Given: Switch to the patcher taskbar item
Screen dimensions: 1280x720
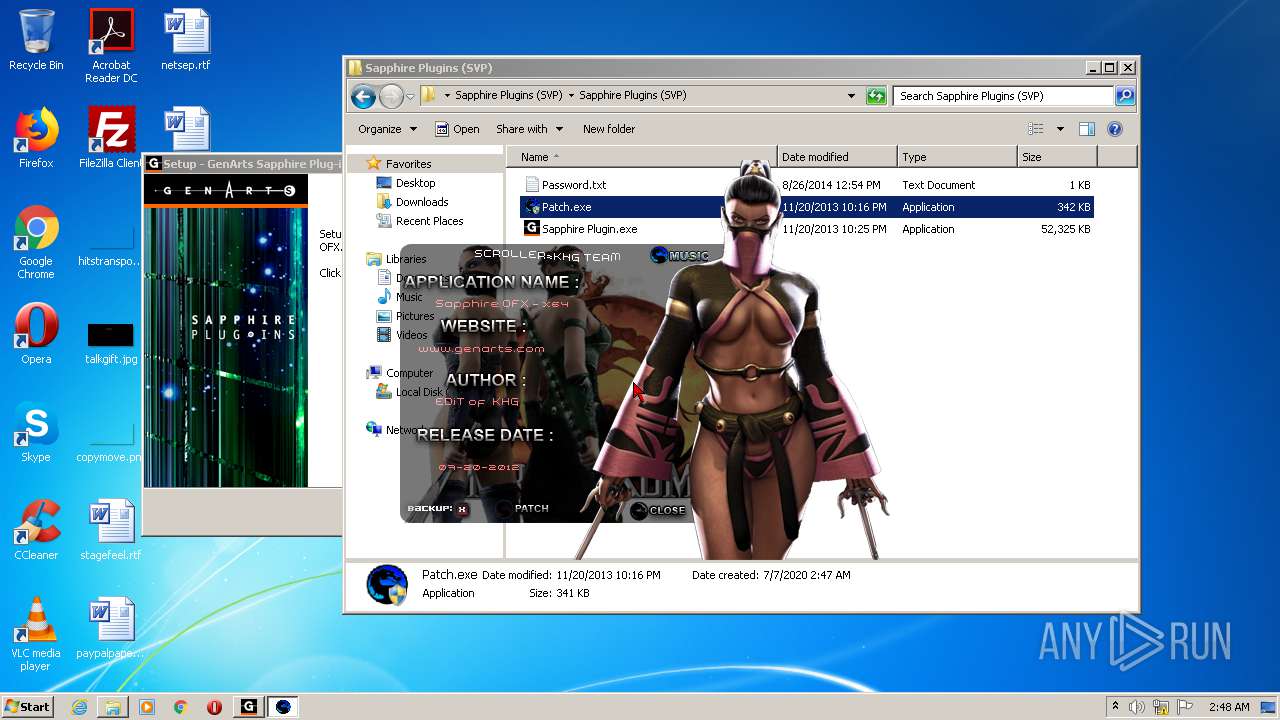Looking at the screenshot, I should click(x=283, y=707).
